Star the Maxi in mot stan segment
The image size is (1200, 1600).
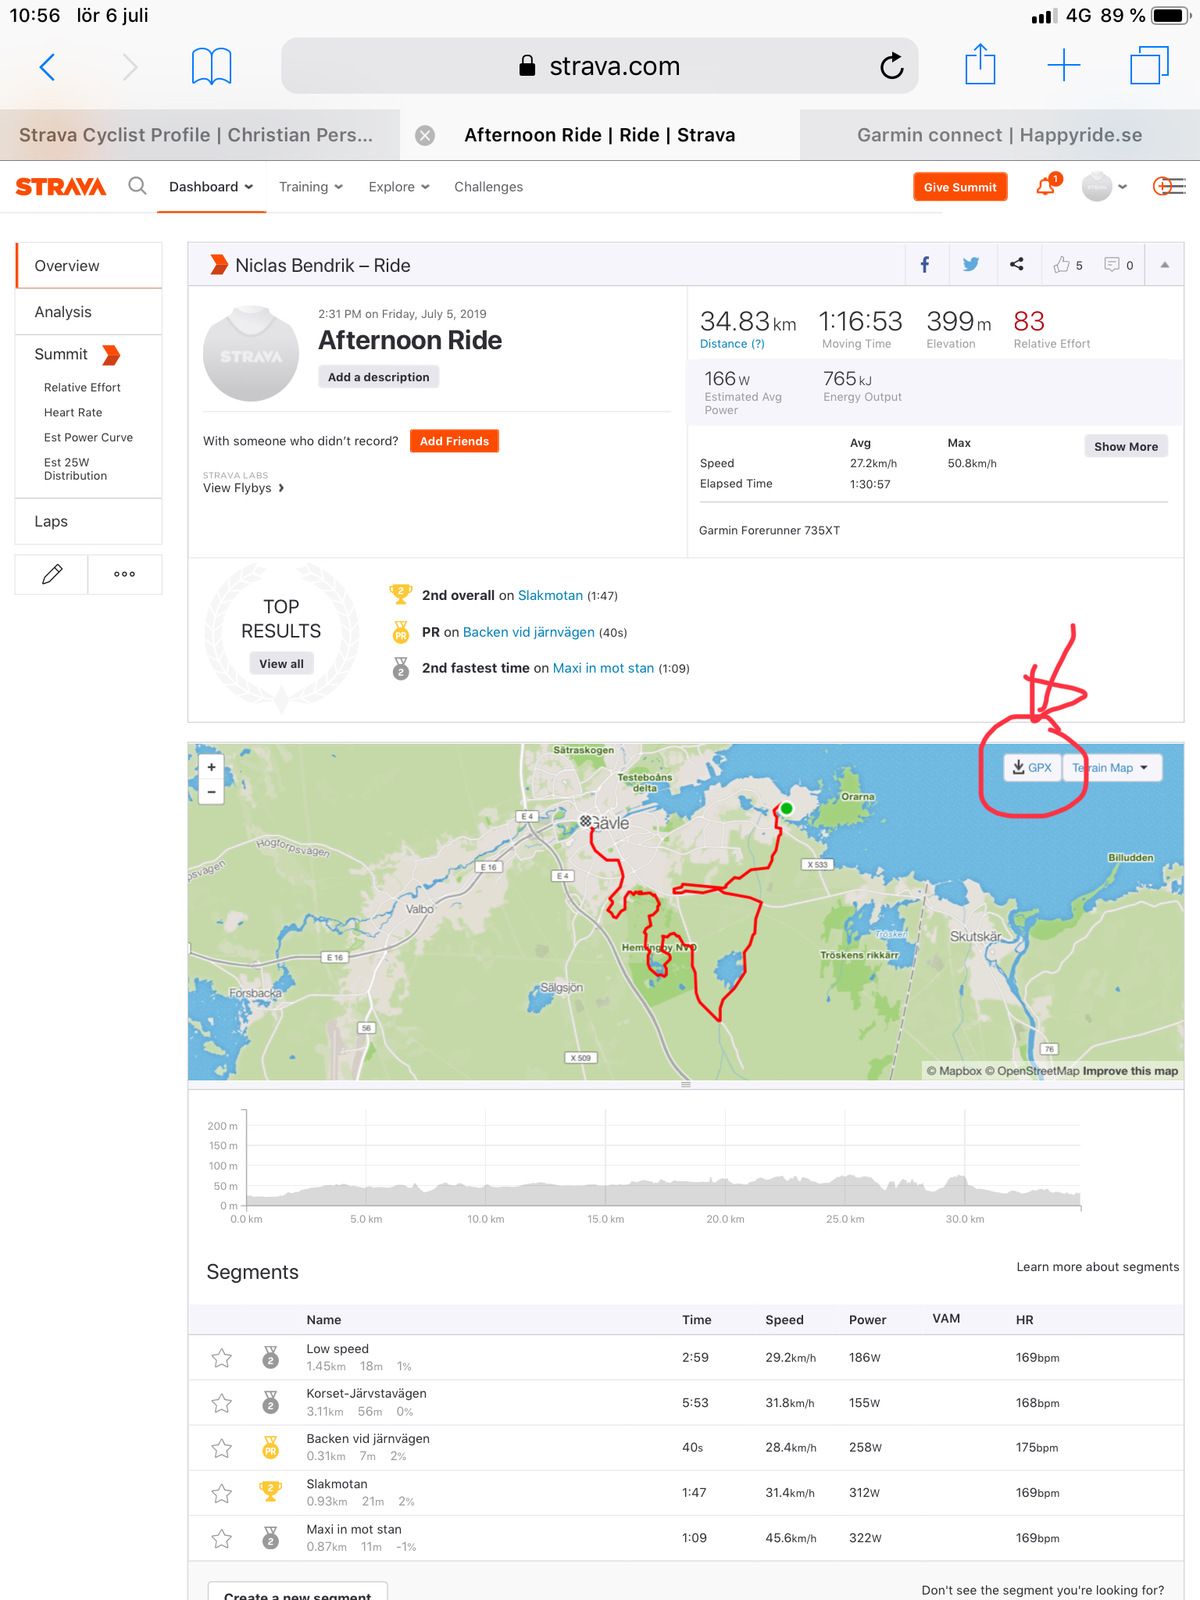(x=222, y=1538)
